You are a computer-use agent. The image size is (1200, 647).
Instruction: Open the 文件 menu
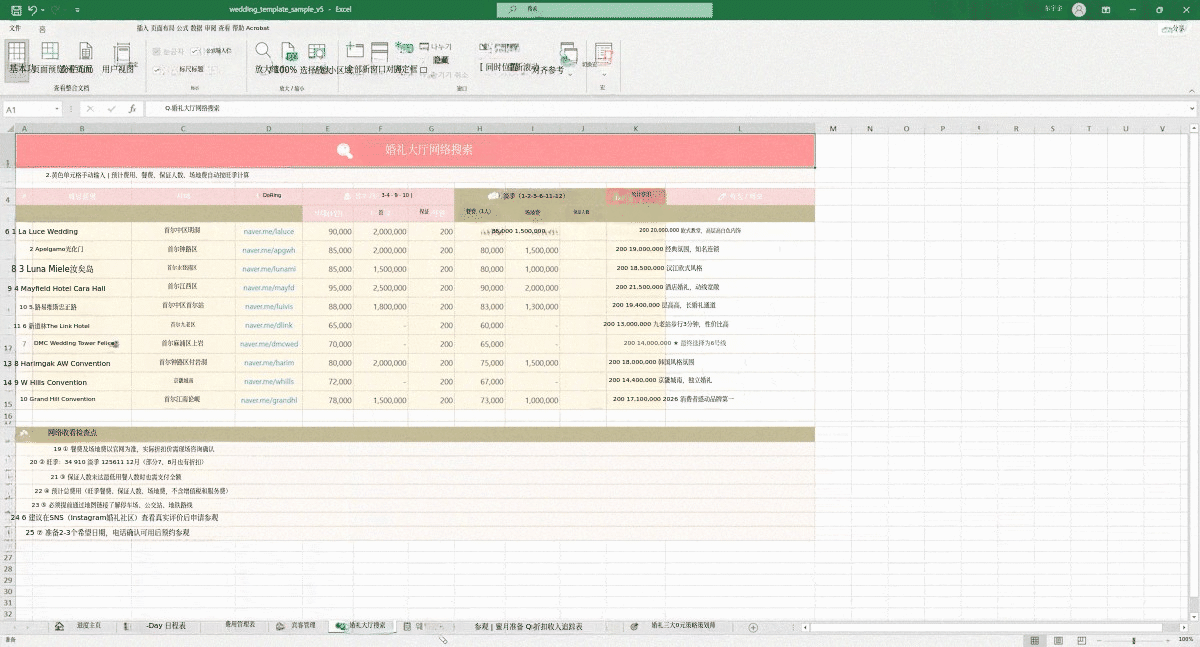15,28
